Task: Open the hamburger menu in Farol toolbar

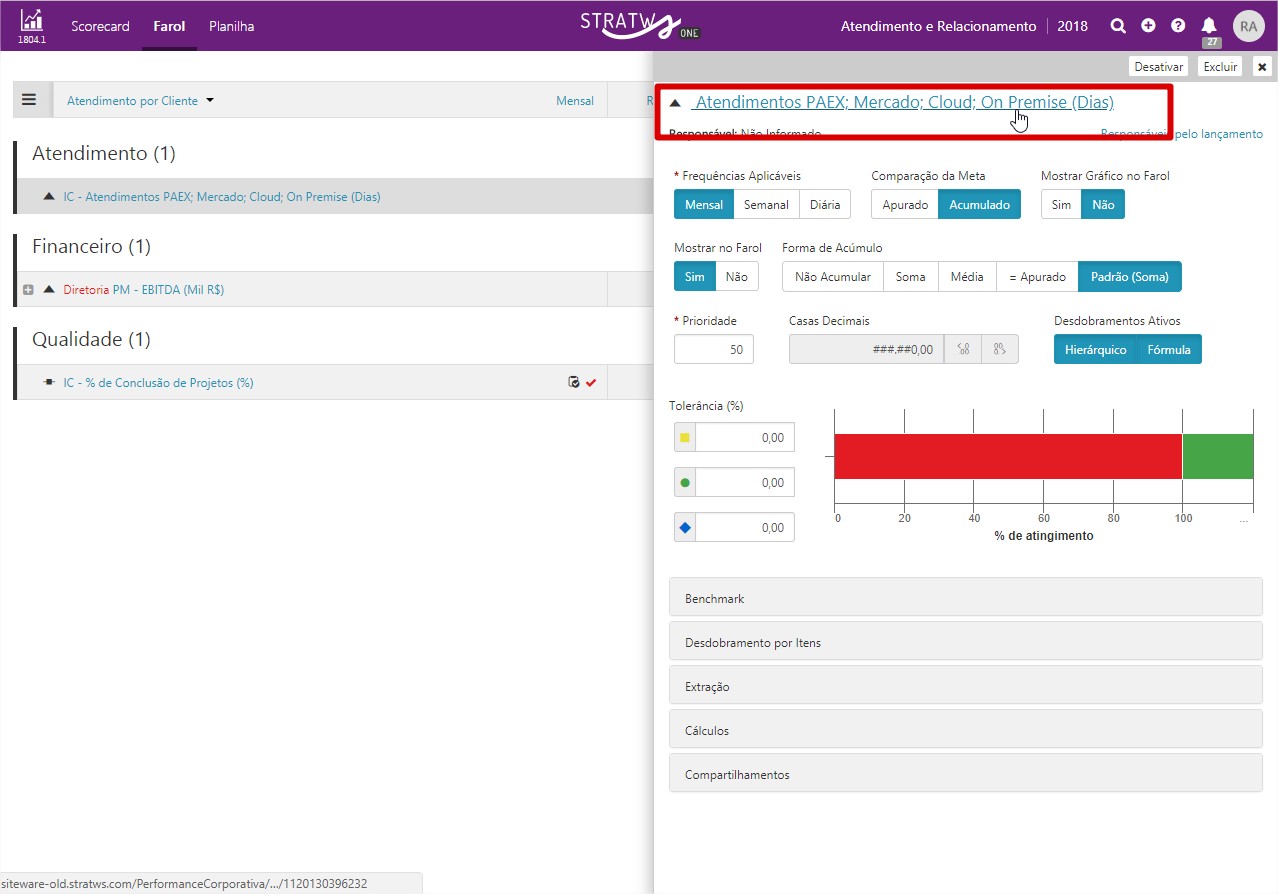Action: pyautogui.click(x=29, y=100)
